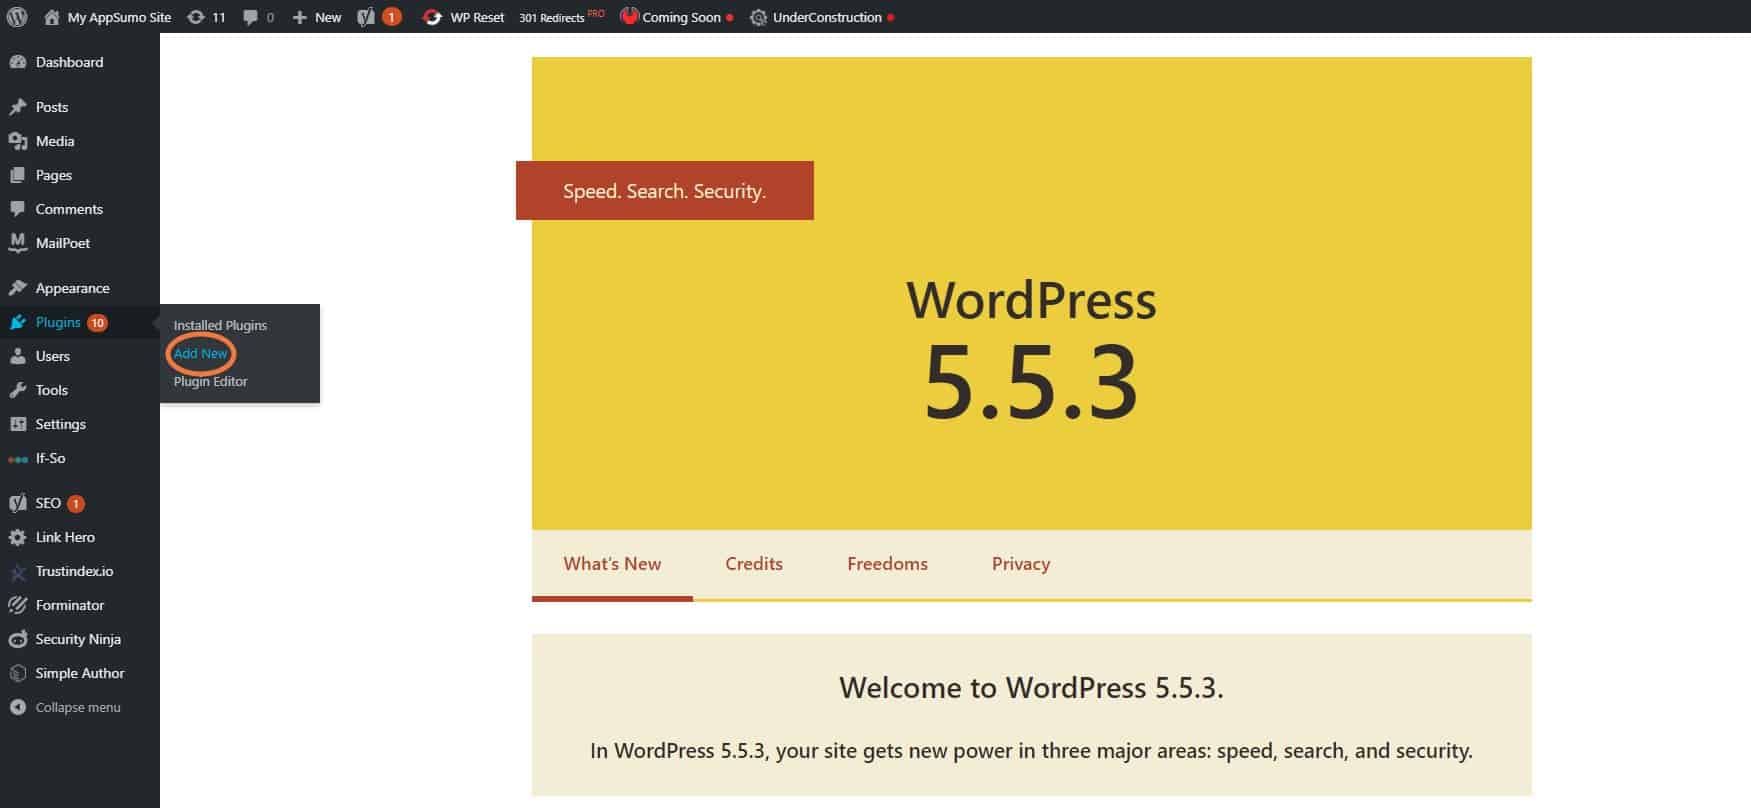Screen dimensions: 1751x808
Task: Open the Security Ninja menu
Action: coord(80,639)
